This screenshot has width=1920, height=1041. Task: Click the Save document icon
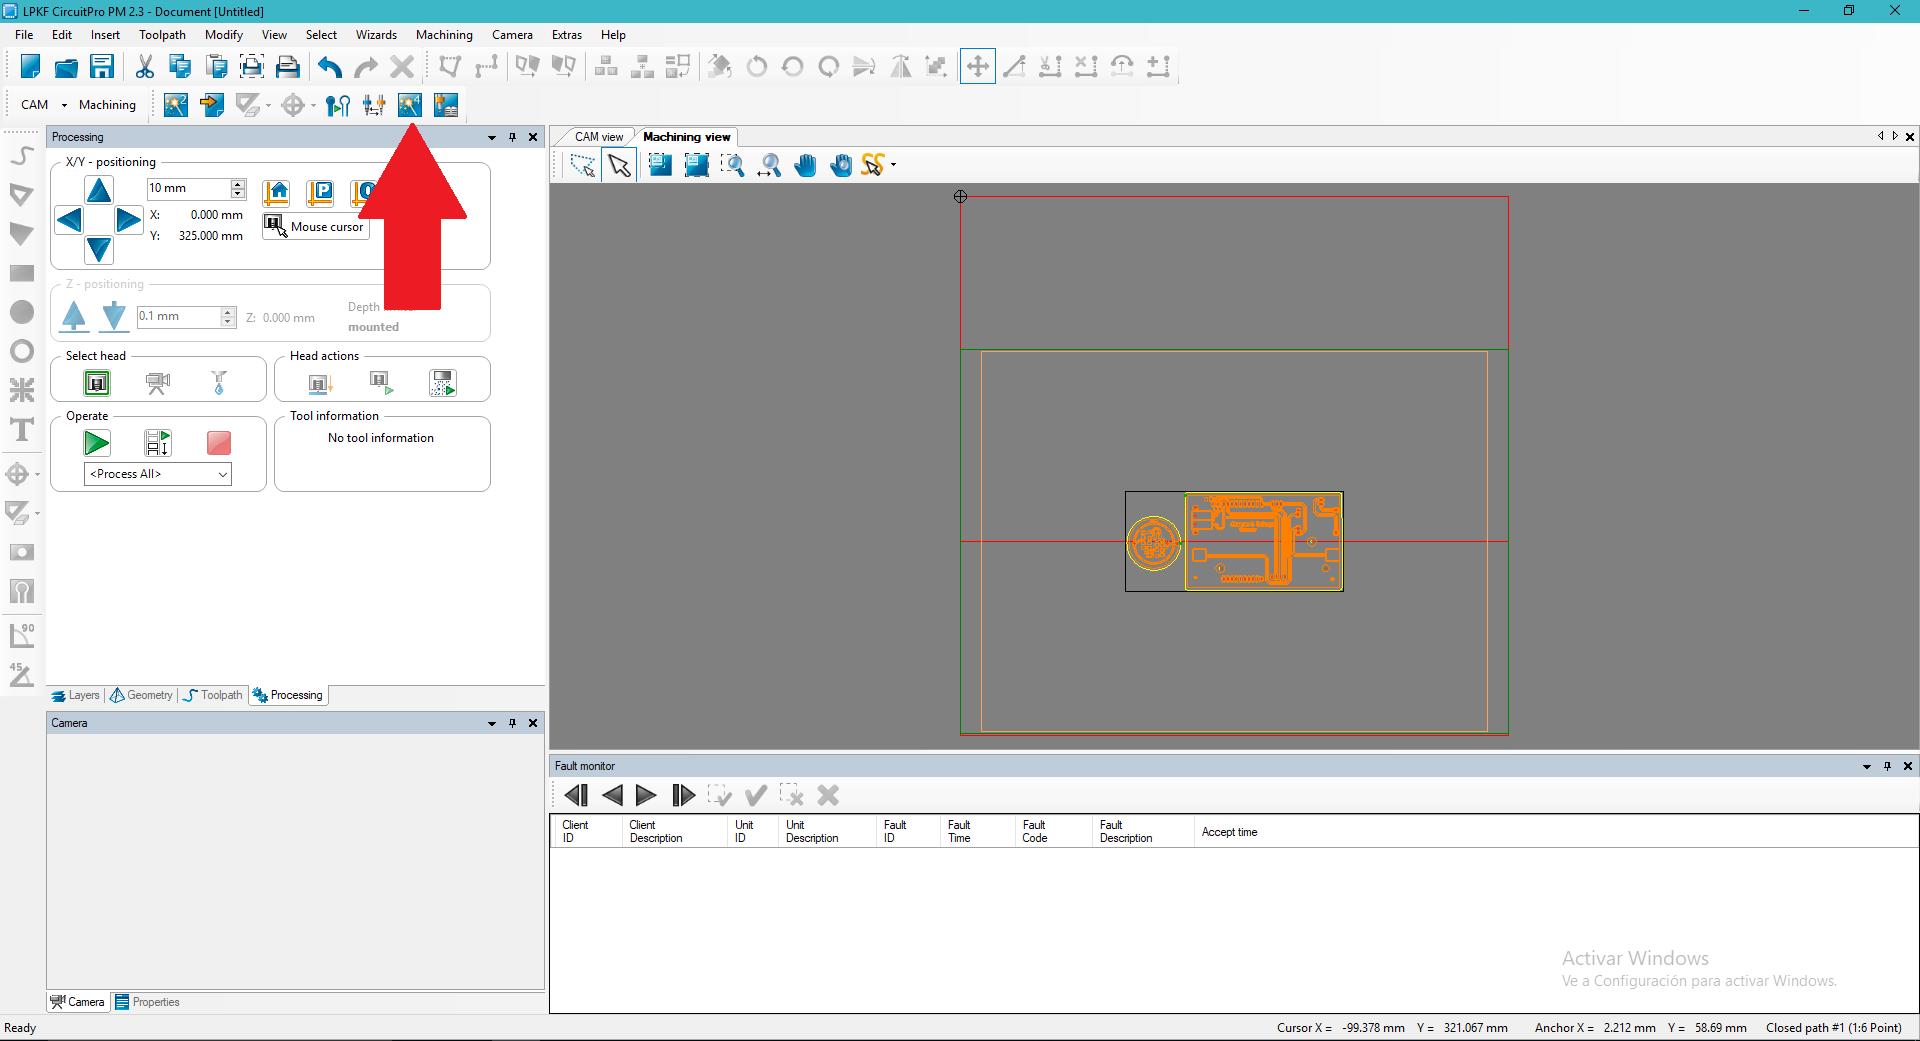[x=102, y=67]
